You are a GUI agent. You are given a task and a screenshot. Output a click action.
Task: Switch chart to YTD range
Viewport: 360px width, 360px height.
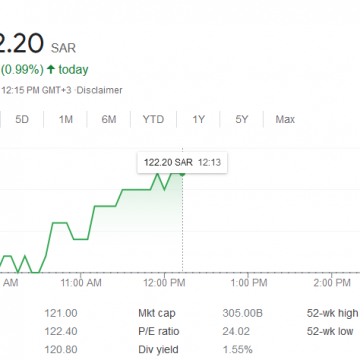coord(153,119)
